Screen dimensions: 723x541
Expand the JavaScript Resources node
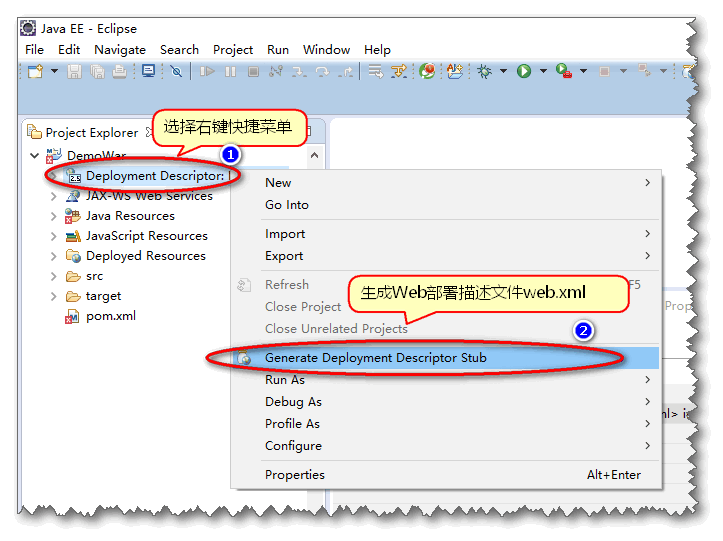[x=53, y=236]
